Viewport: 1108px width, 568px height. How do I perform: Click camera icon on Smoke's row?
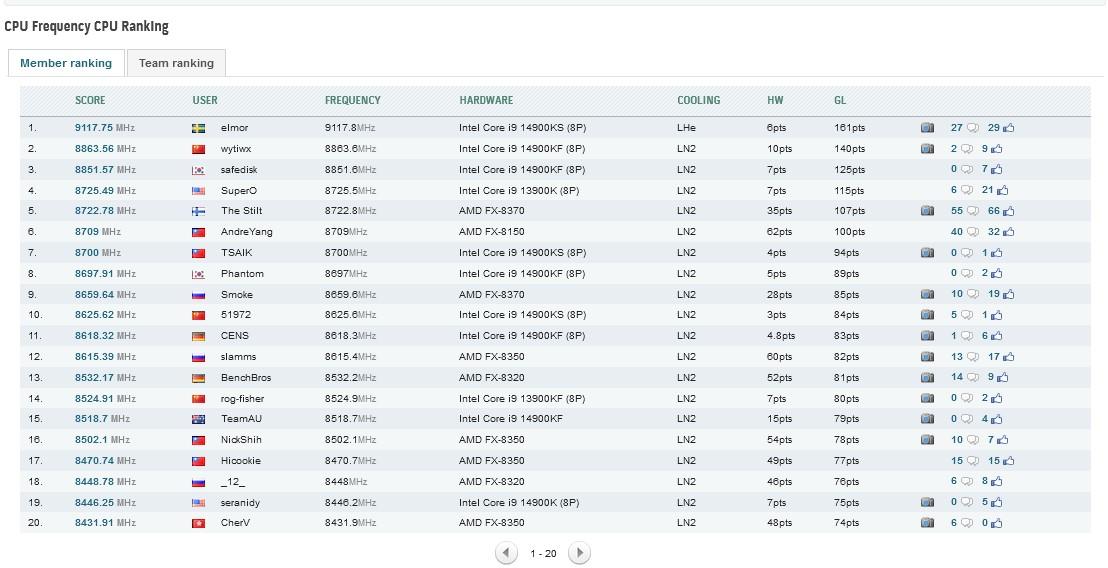[927, 294]
